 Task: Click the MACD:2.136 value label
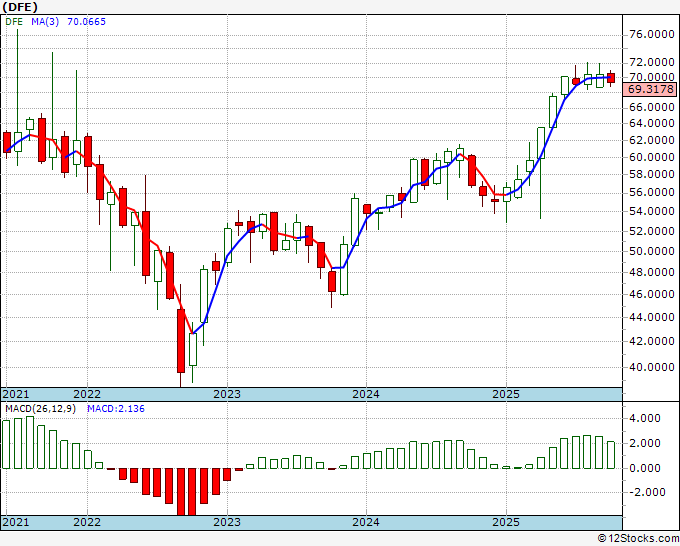point(116,409)
